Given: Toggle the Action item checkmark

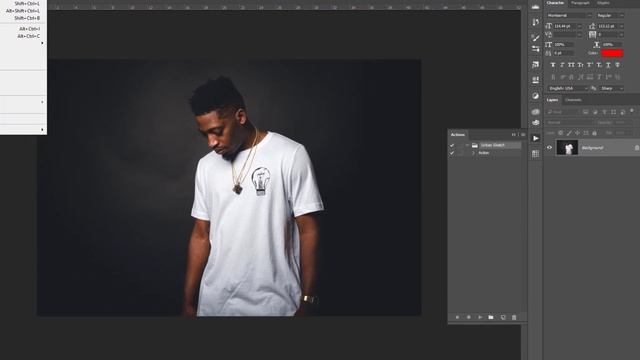Looking at the screenshot, I should (452, 153).
